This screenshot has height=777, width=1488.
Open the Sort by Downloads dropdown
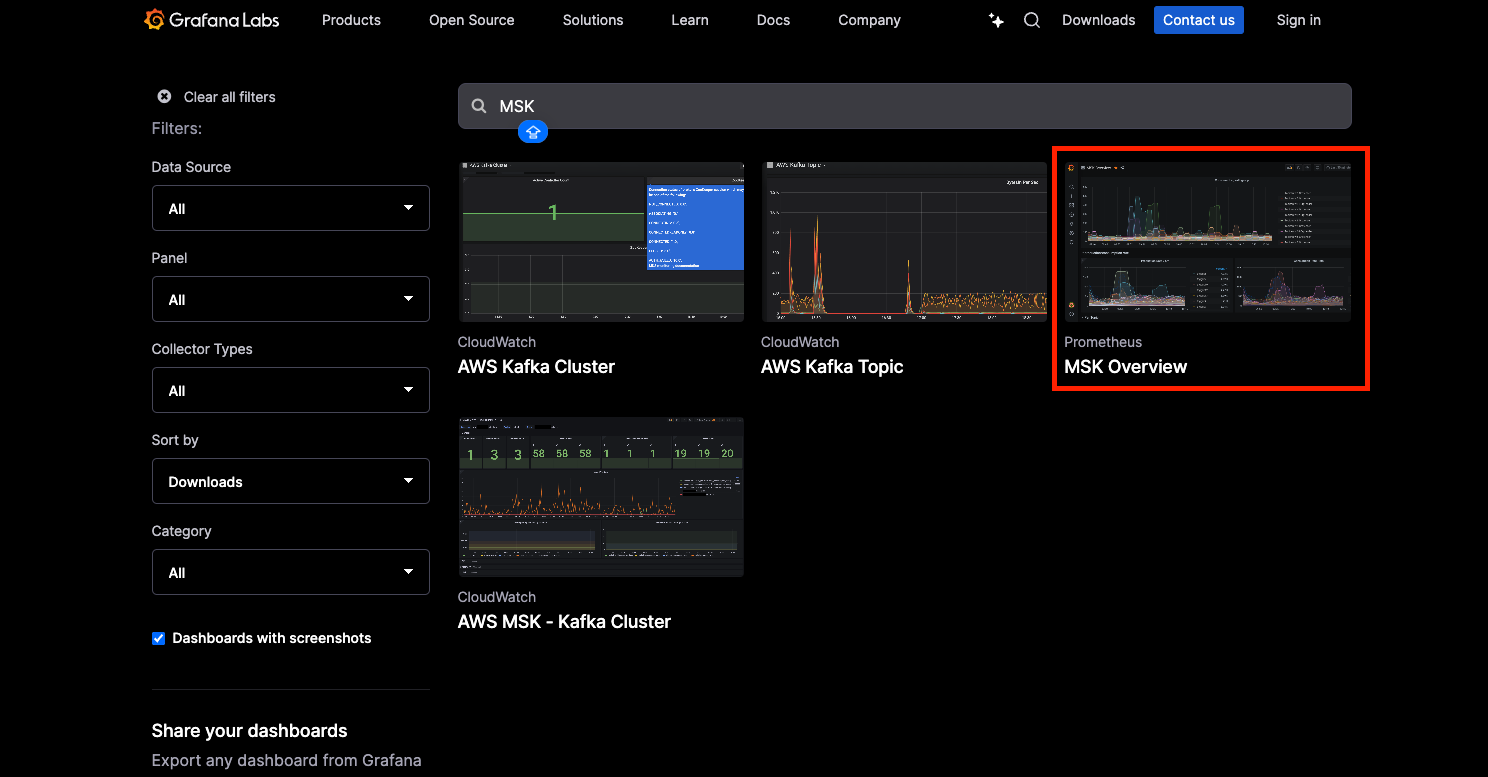point(291,481)
